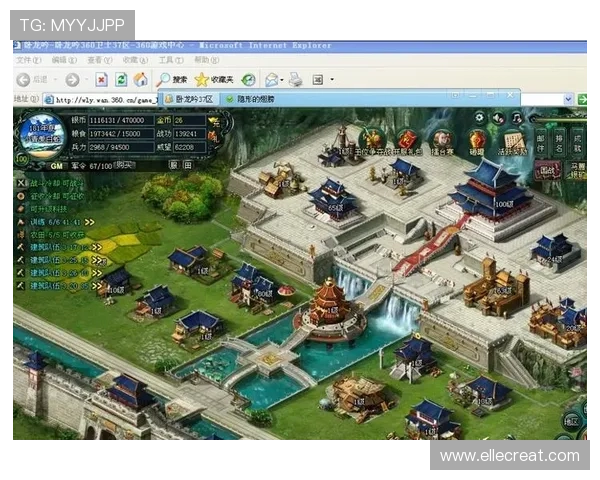Image resolution: width=600 pixels, height=480 pixels.
Task: Click the crossed-swords battle cooldown icon
Action: pyautogui.click(x=21, y=183)
